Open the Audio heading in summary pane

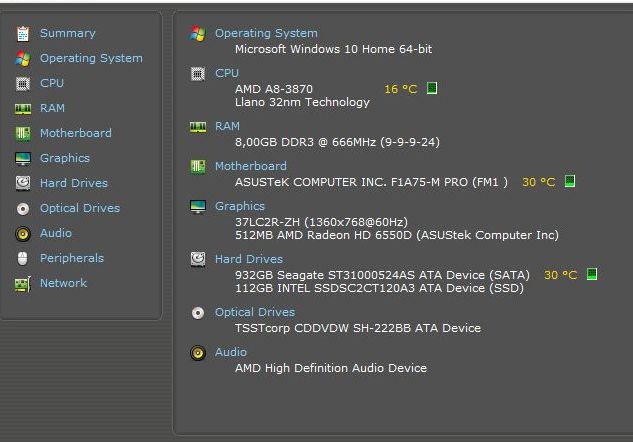(x=231, y=352)
